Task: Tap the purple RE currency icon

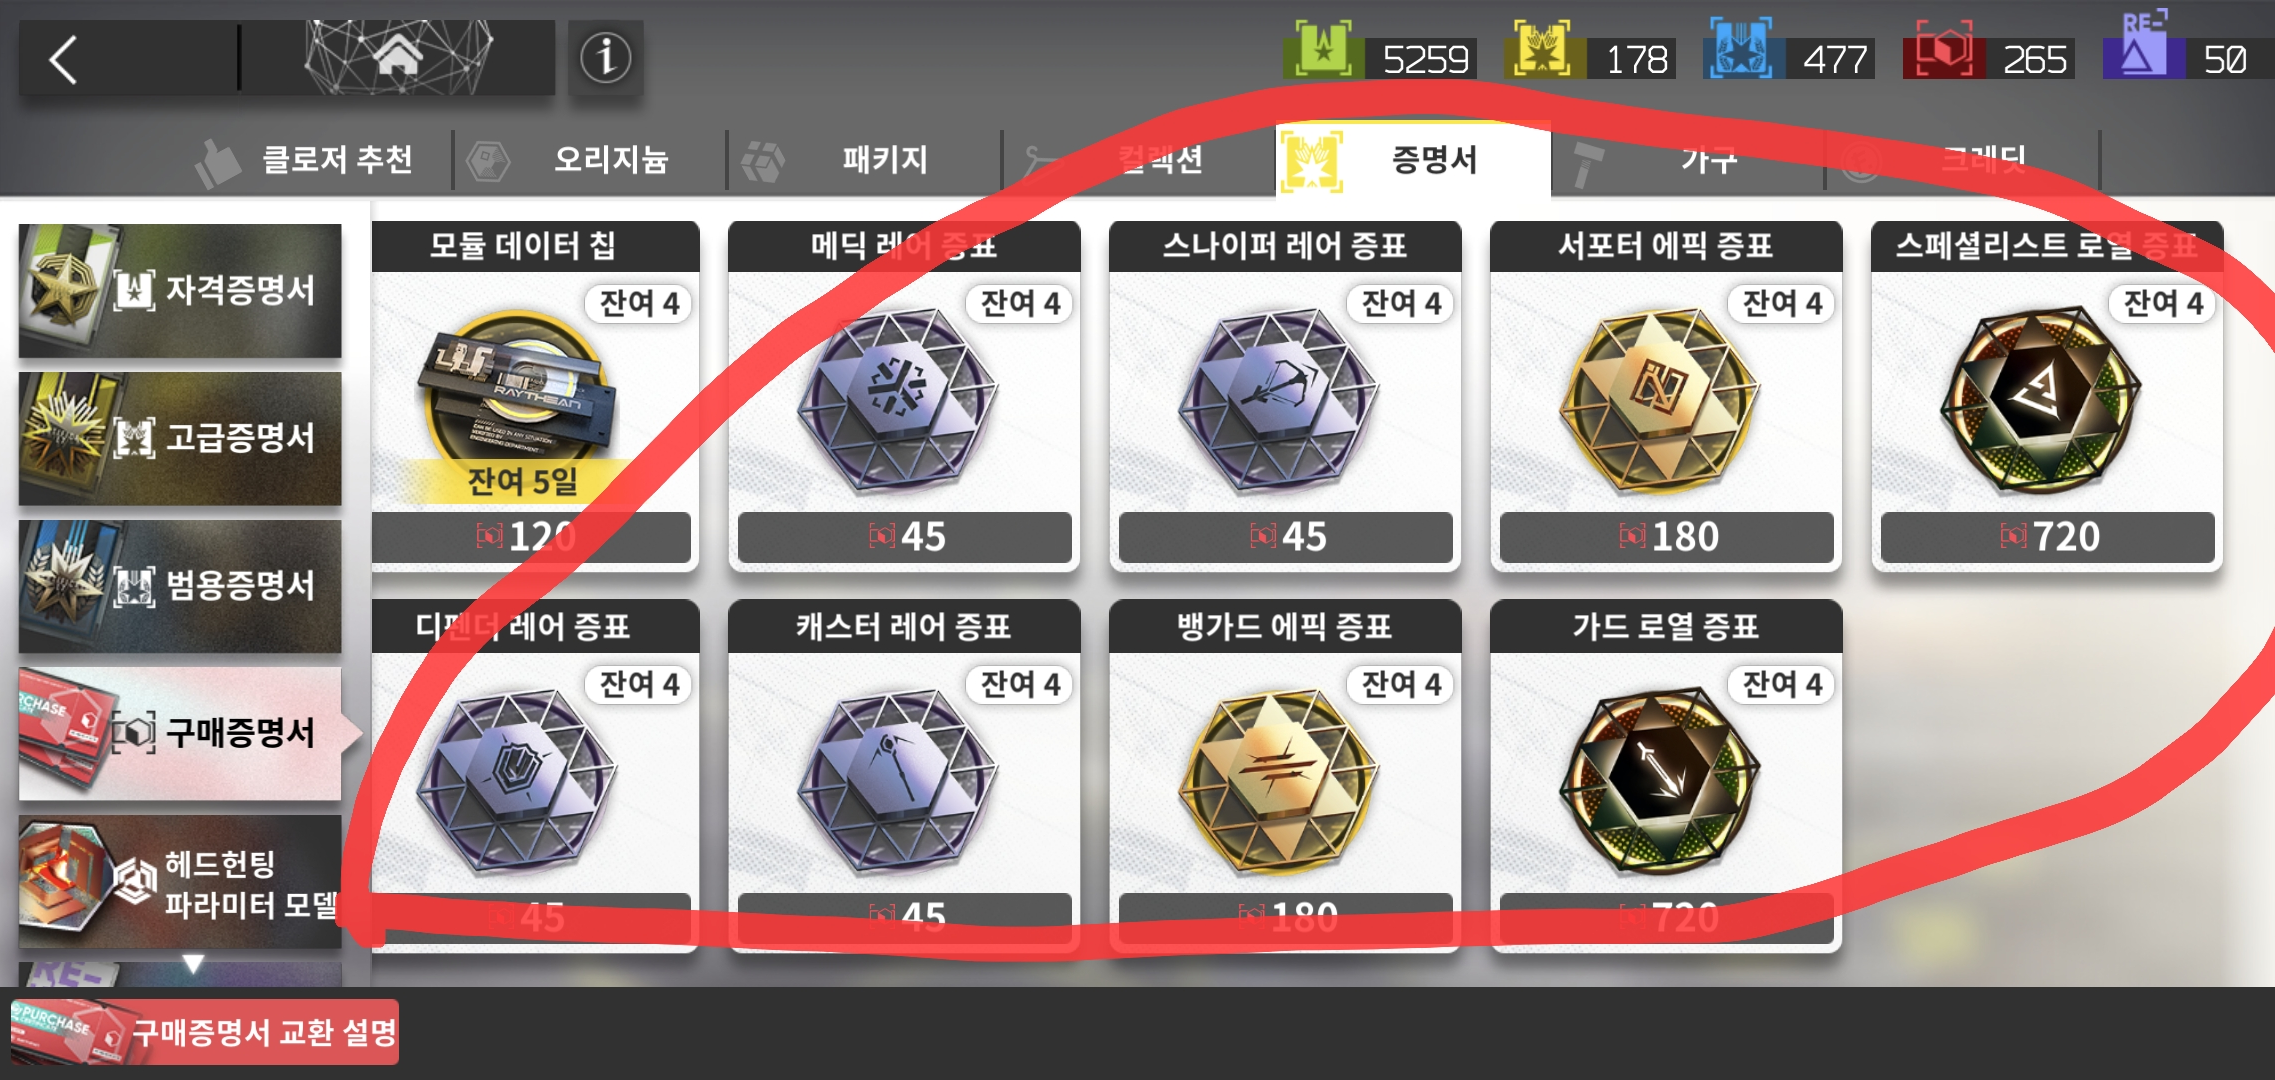Action: pos(2140,46)
